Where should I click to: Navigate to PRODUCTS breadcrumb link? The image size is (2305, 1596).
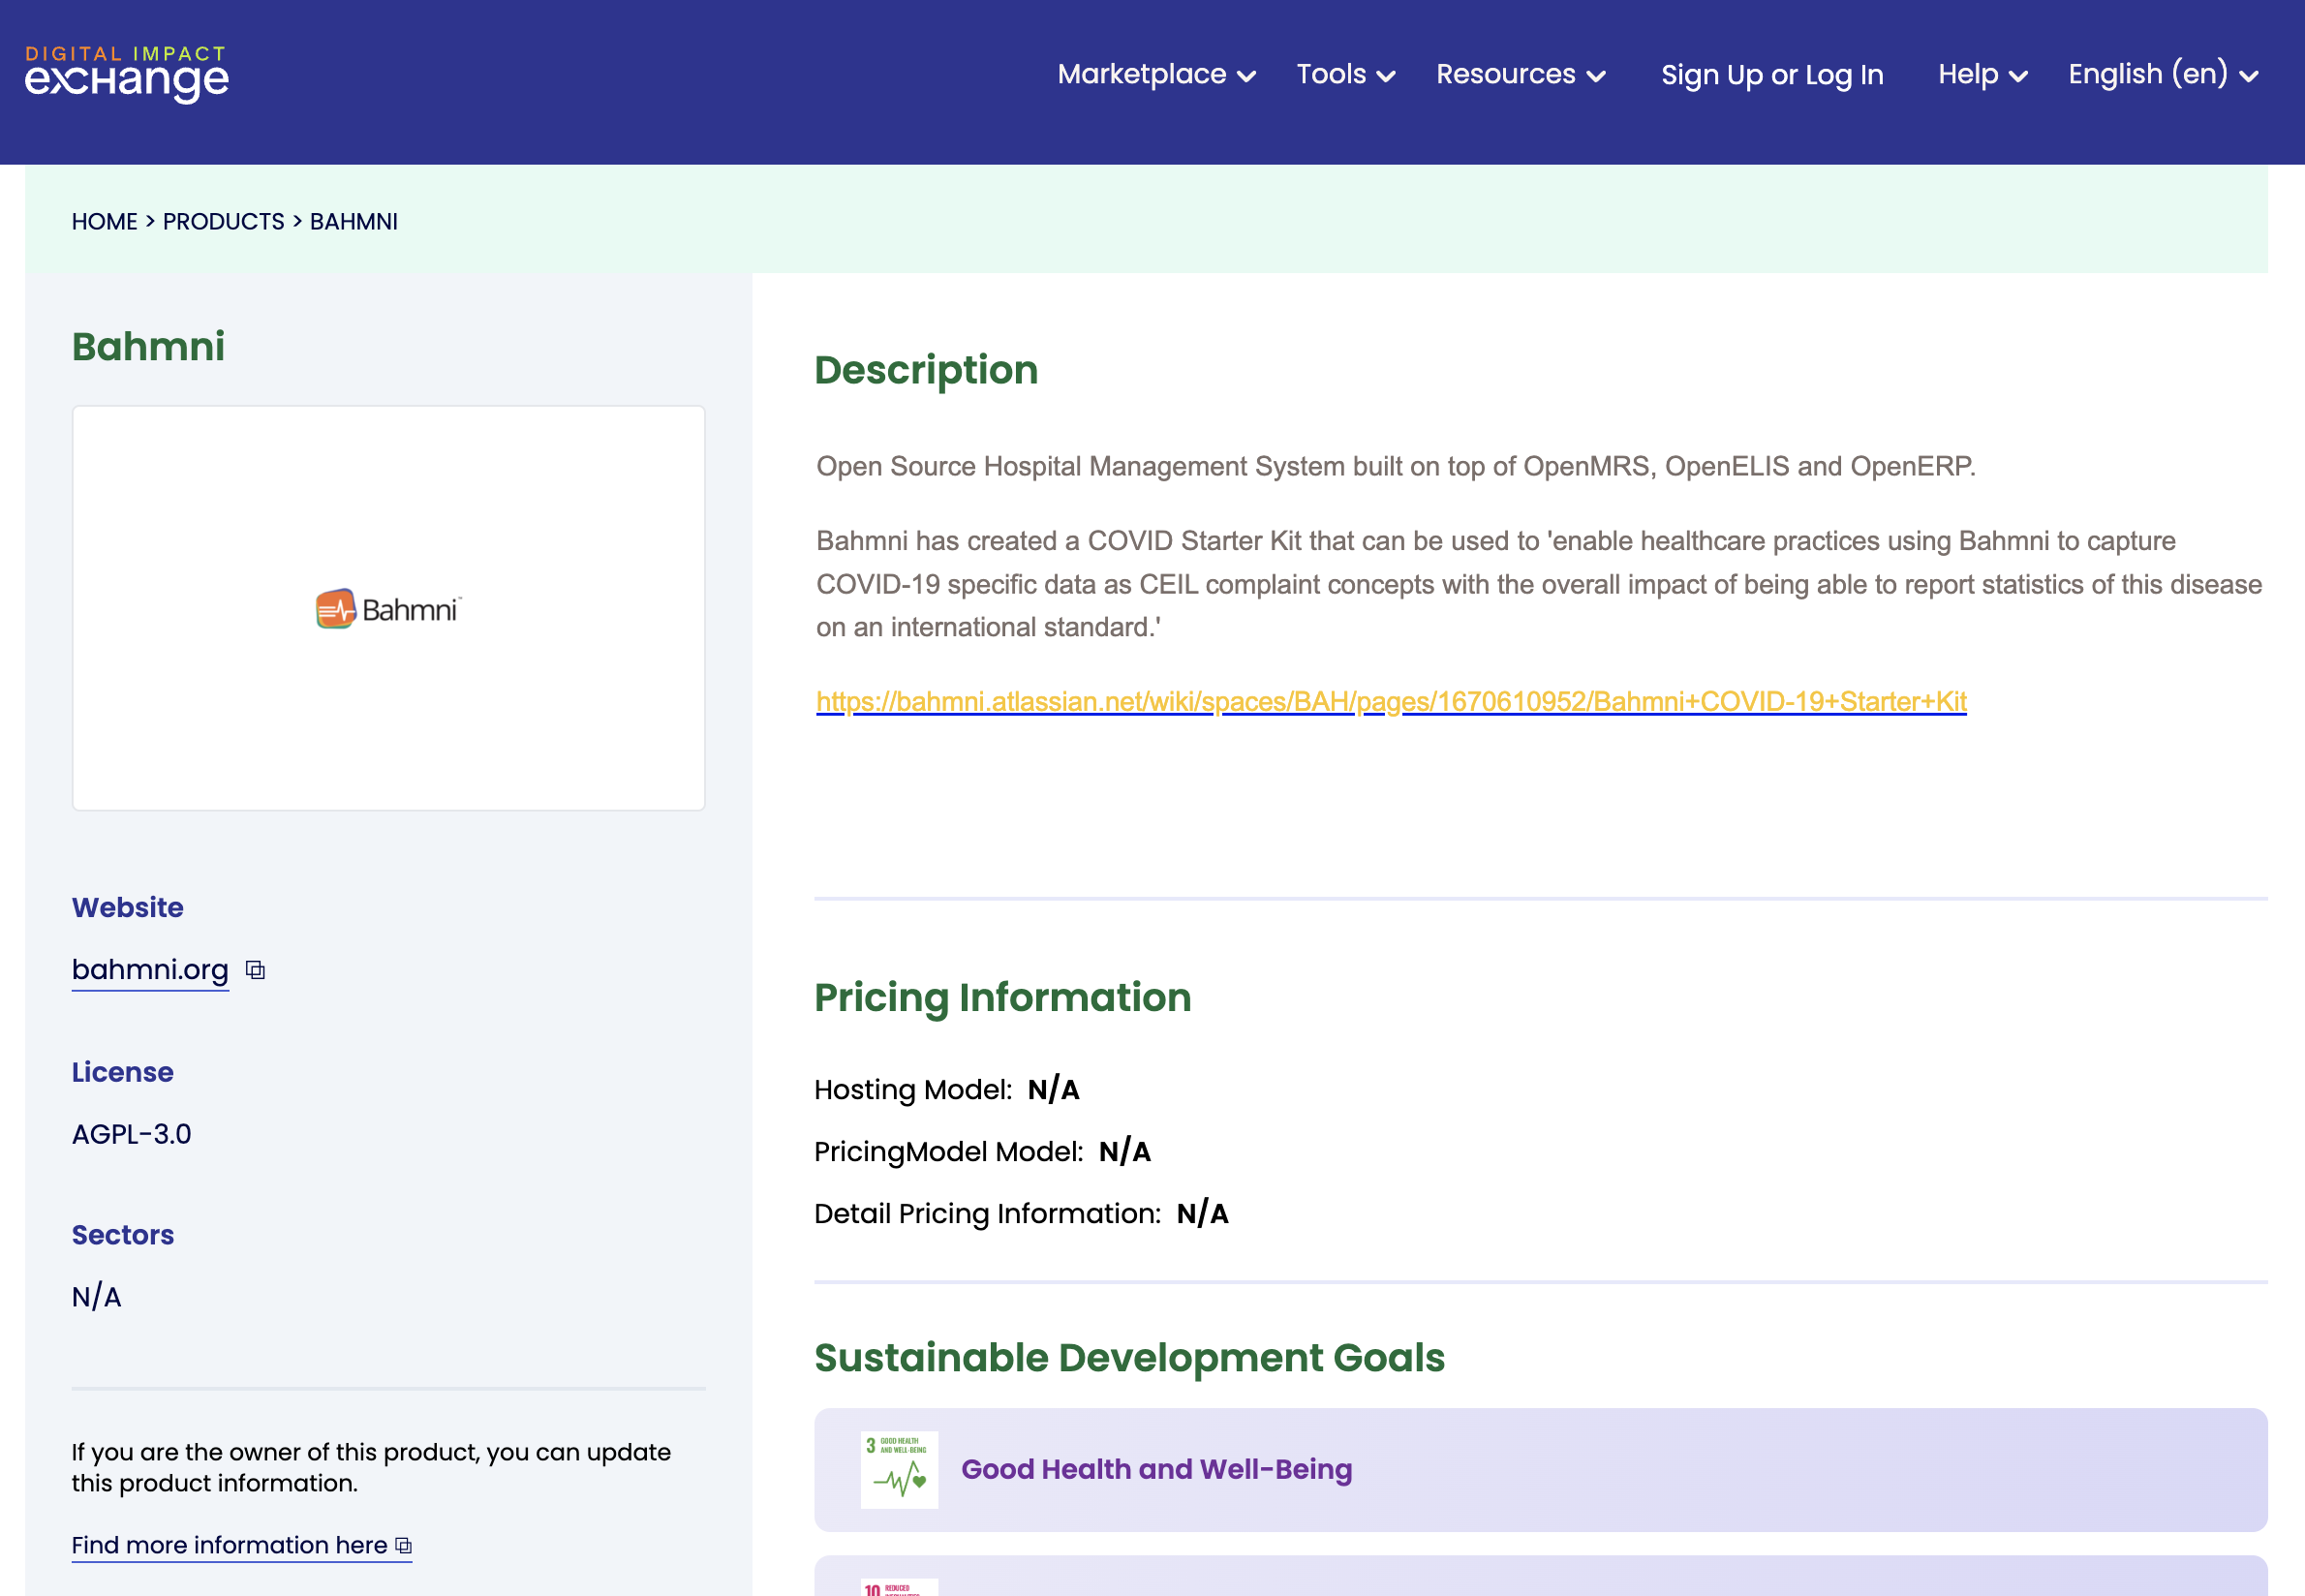coord(224,222)
